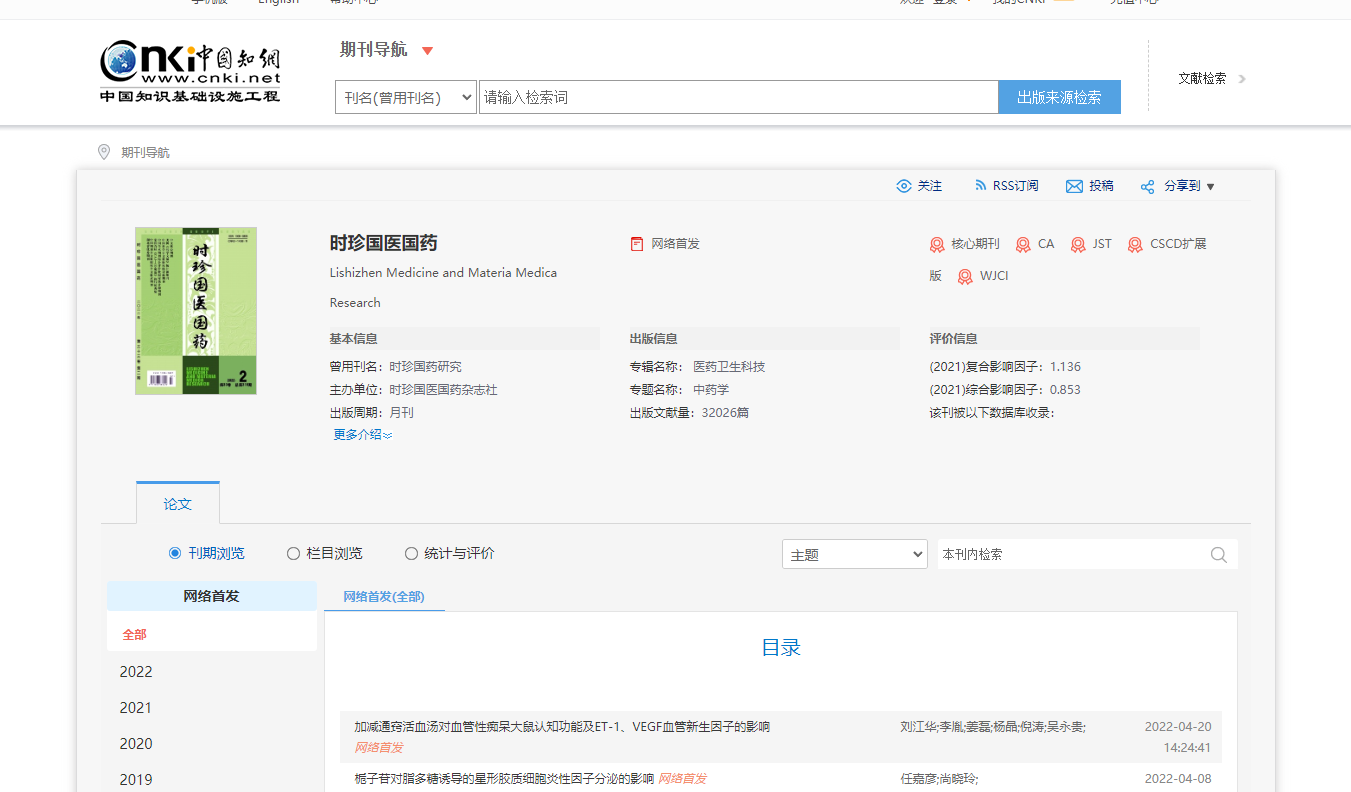Open year 2021 in the sidebar
This screenshot has width=1351, height=792.
(136, 708)
